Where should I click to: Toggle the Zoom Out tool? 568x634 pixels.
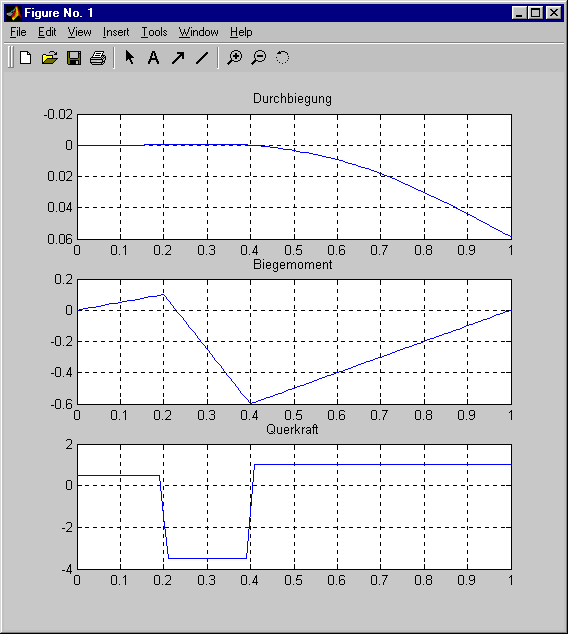[259, 58]
